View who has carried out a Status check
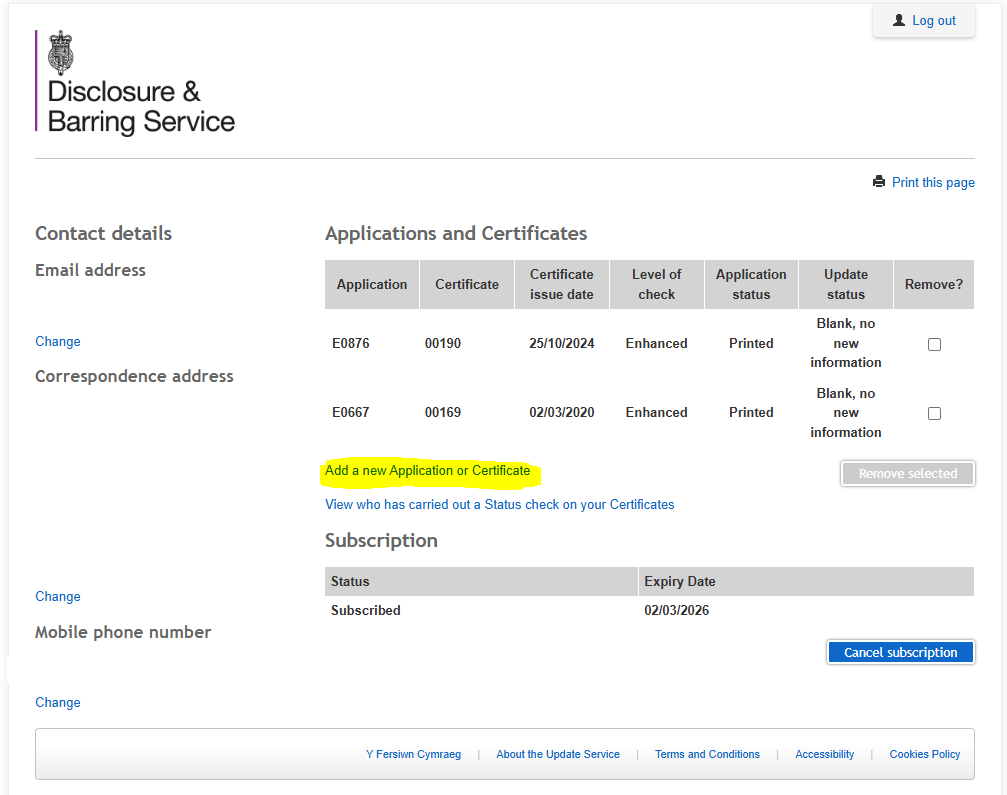 click(x=499, y=504)
